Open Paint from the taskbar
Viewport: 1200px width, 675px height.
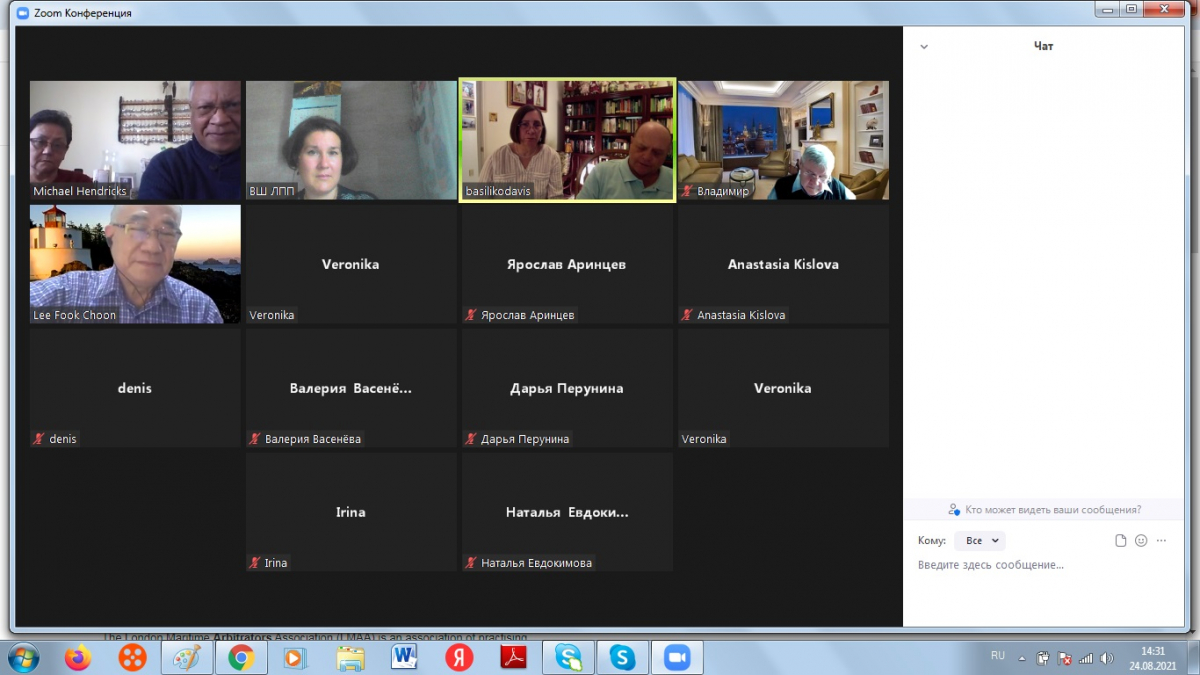point(186,658)
